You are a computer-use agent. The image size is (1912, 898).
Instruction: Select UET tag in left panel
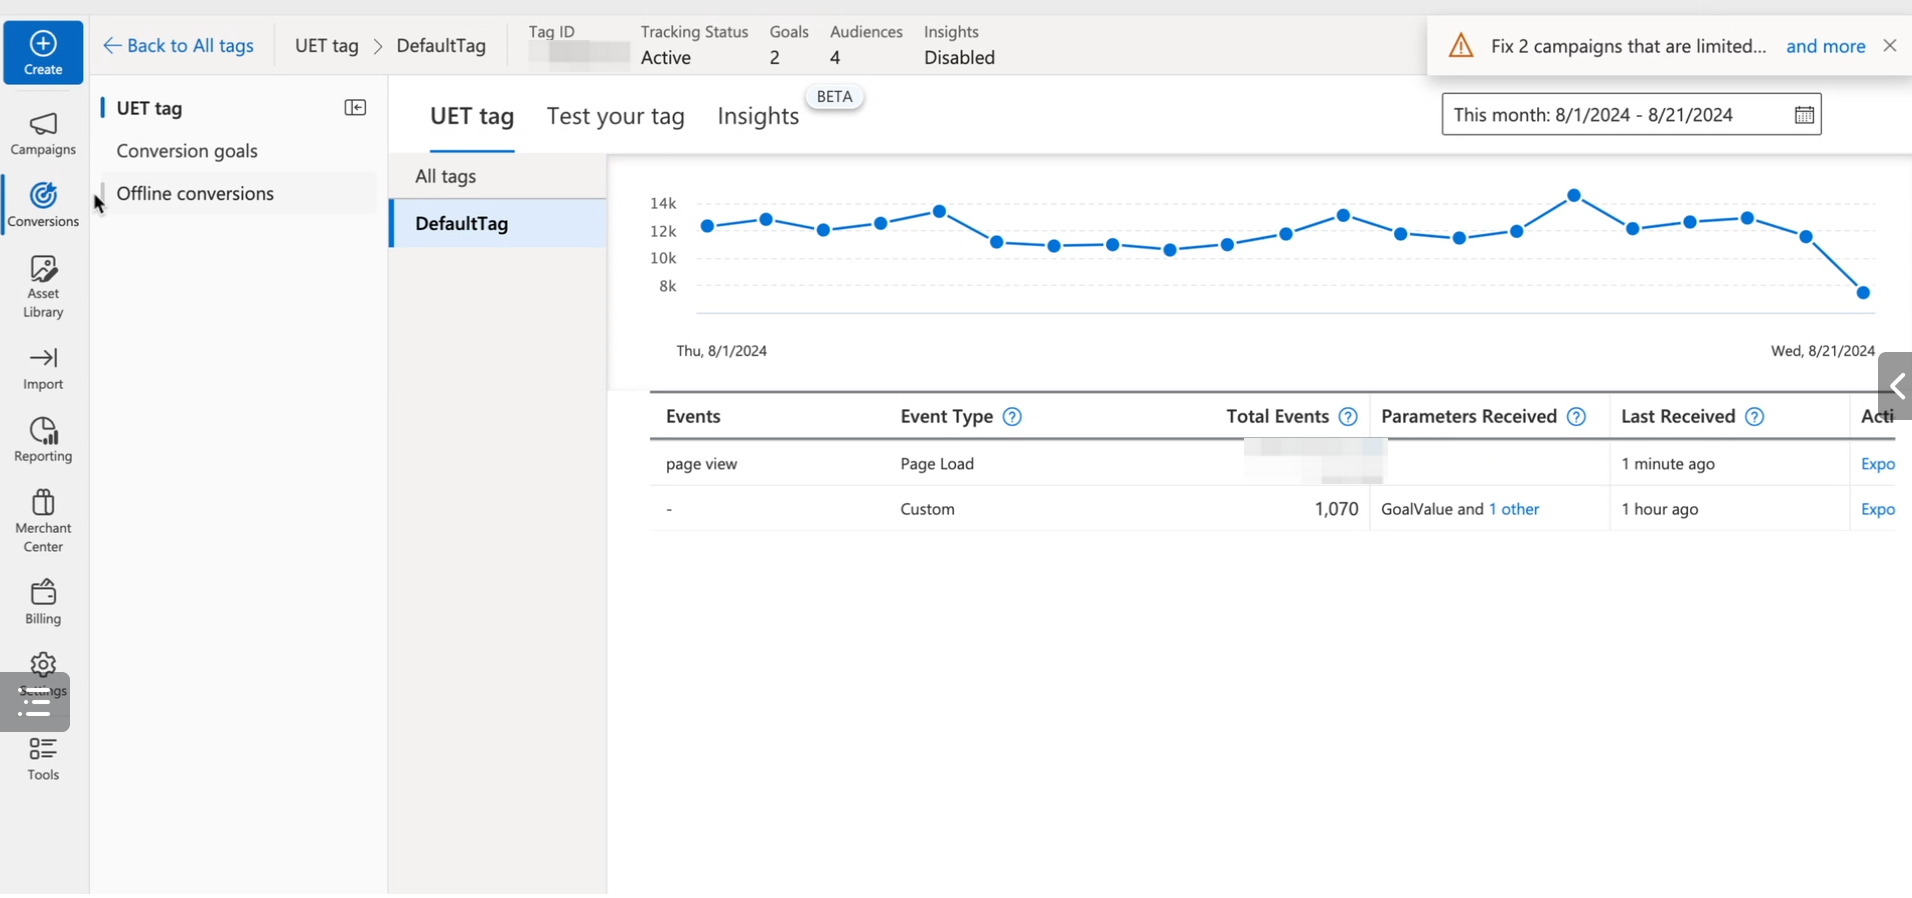click(149, 108)
